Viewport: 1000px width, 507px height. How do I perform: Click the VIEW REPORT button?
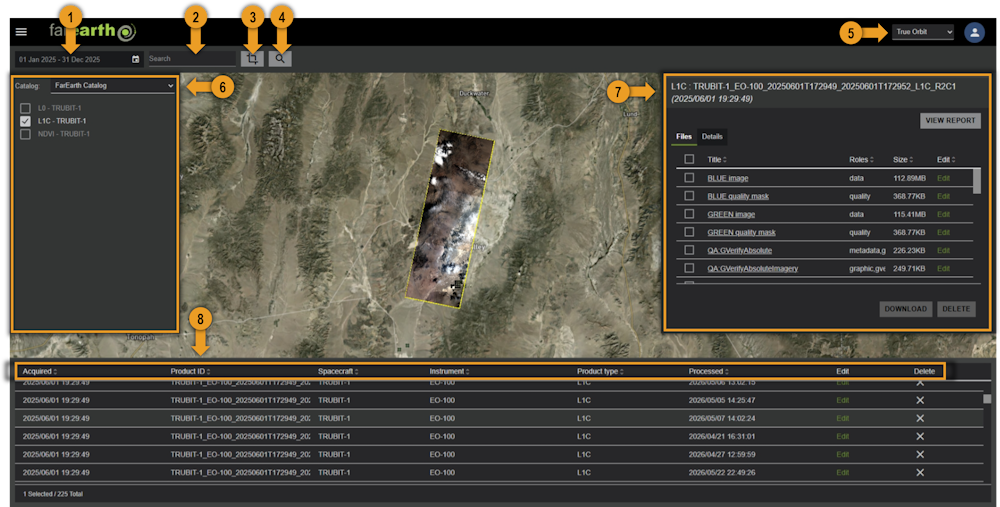pyautogui.click(x=950, y=121)
